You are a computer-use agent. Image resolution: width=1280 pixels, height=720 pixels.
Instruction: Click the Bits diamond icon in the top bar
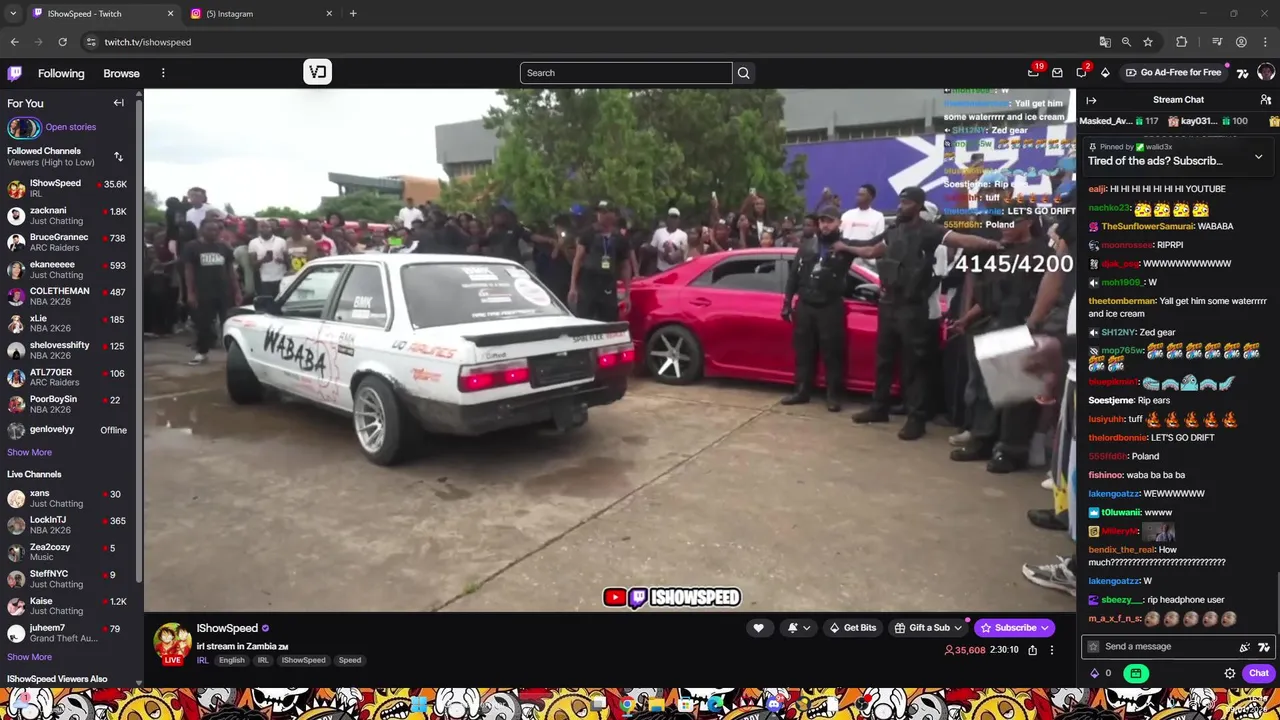1105,73
